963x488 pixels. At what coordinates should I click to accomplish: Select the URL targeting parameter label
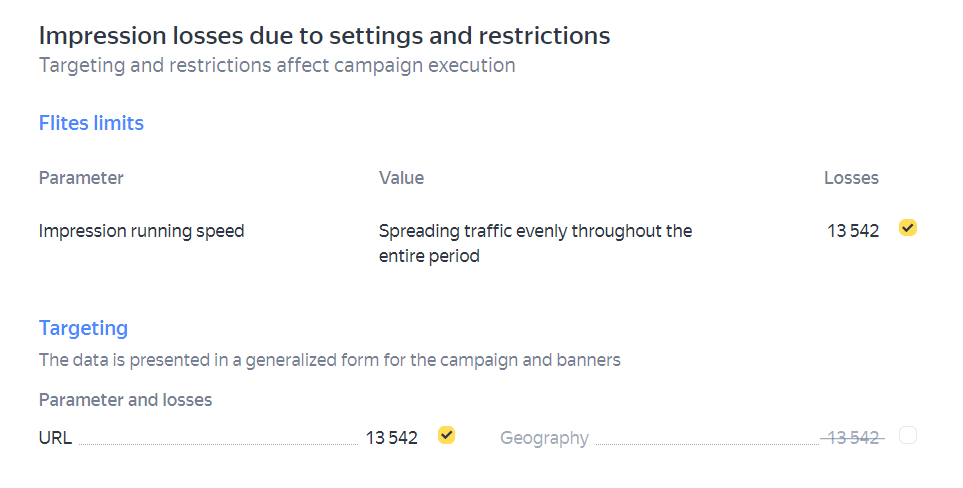coord(55,438)
